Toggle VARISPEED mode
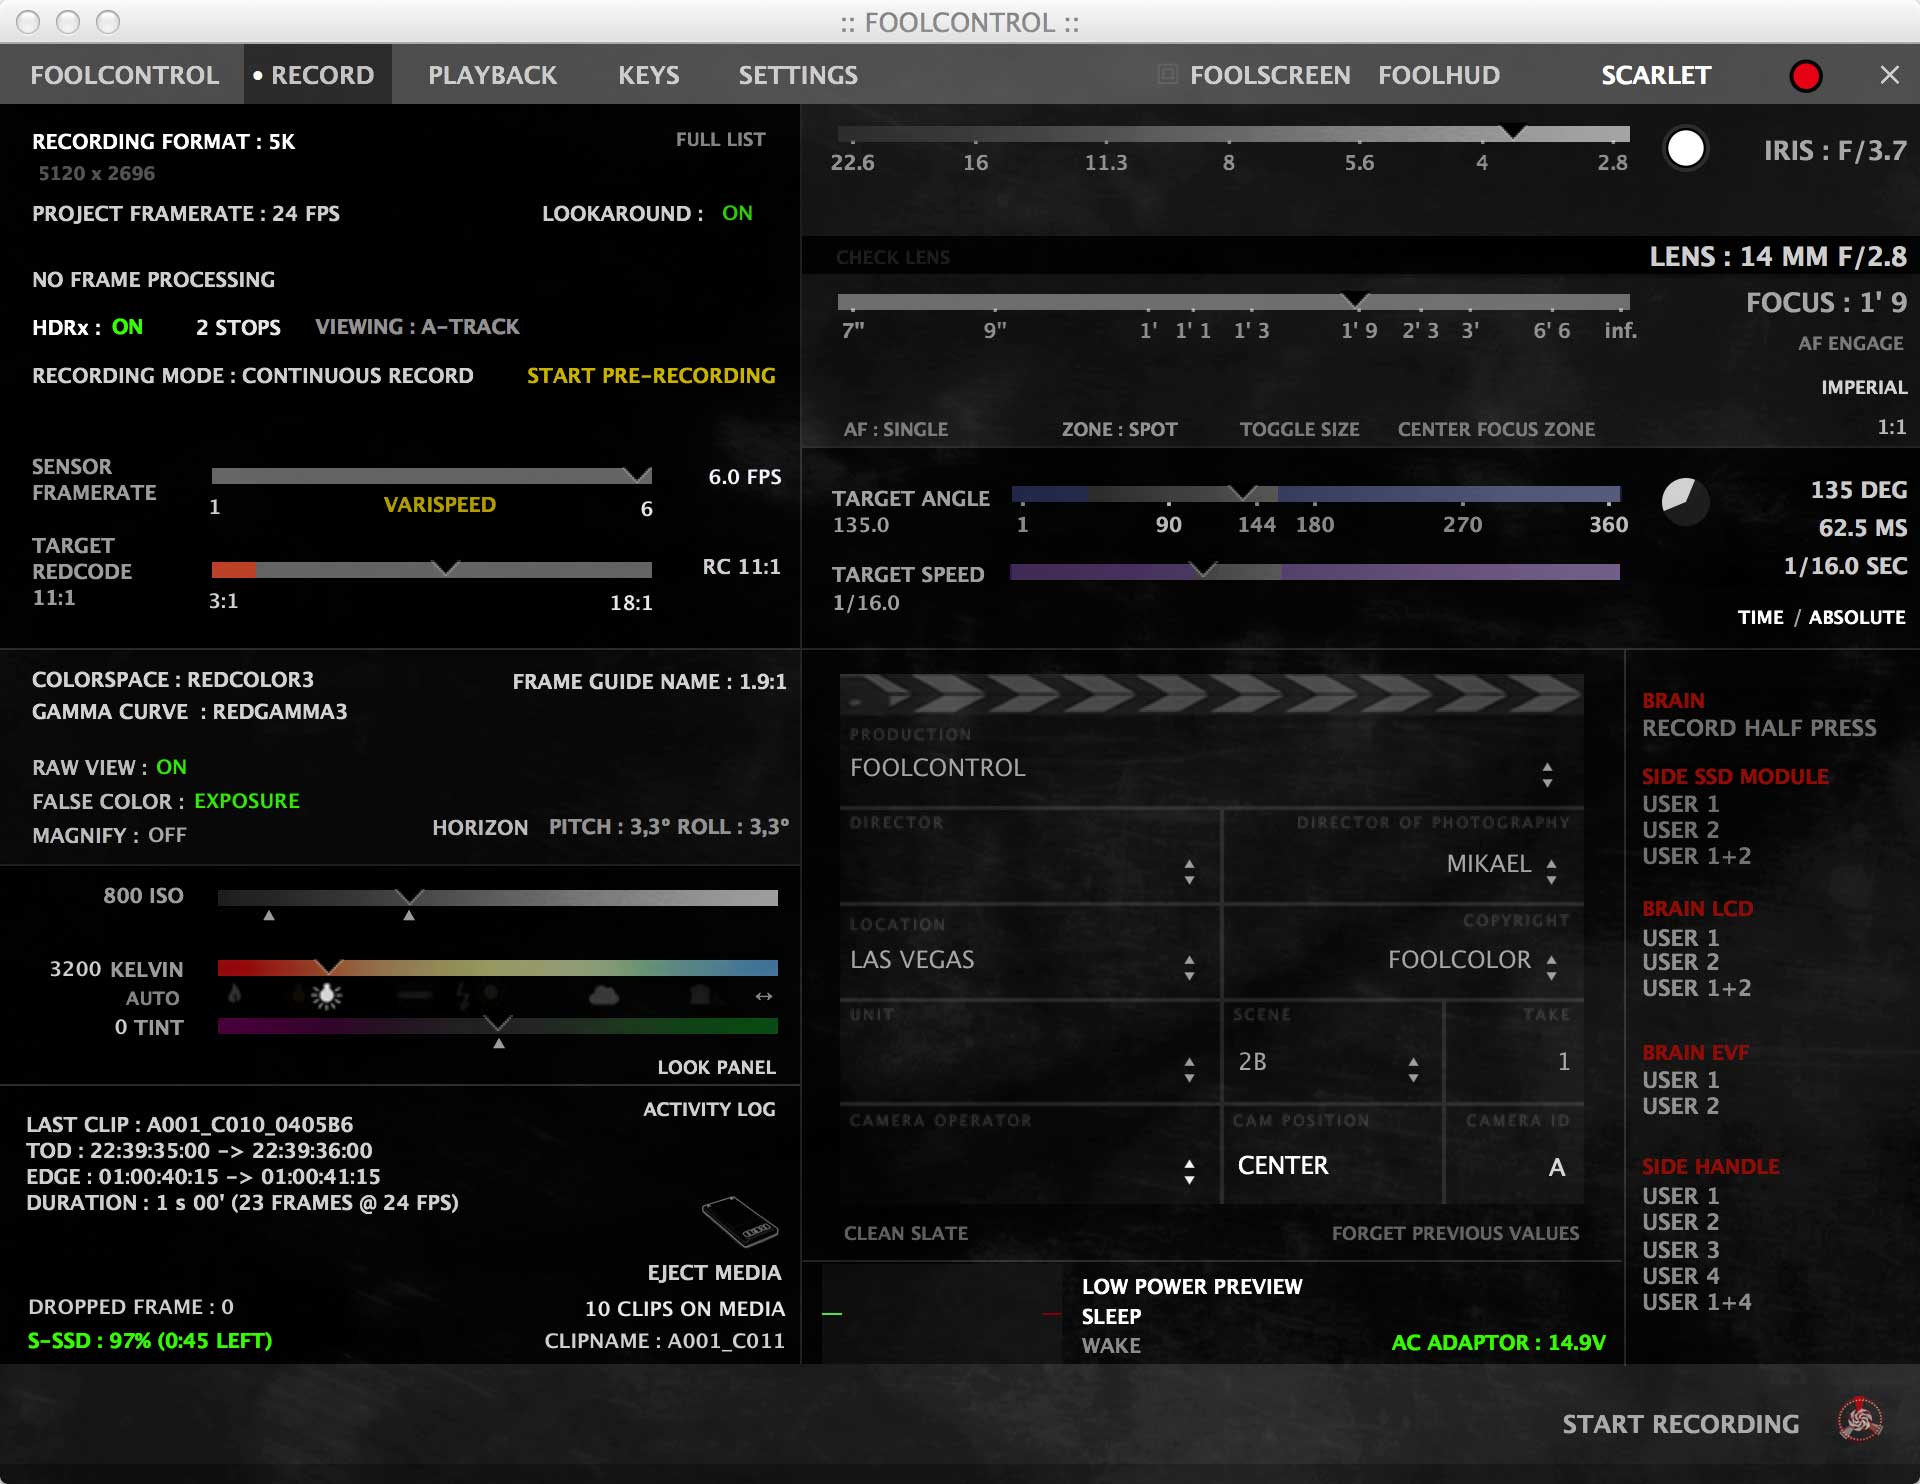Viewport: 1920px width, 1484px height. pyautogui.click(x=440, y=505)
